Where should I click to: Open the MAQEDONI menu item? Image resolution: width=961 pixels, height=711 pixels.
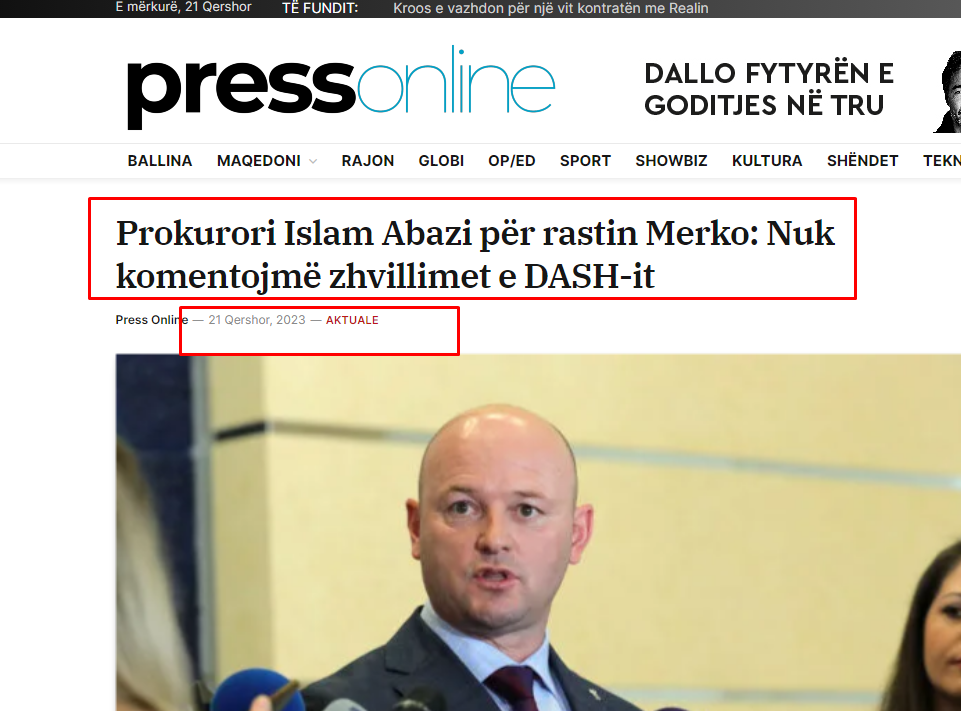pos(259,161)
